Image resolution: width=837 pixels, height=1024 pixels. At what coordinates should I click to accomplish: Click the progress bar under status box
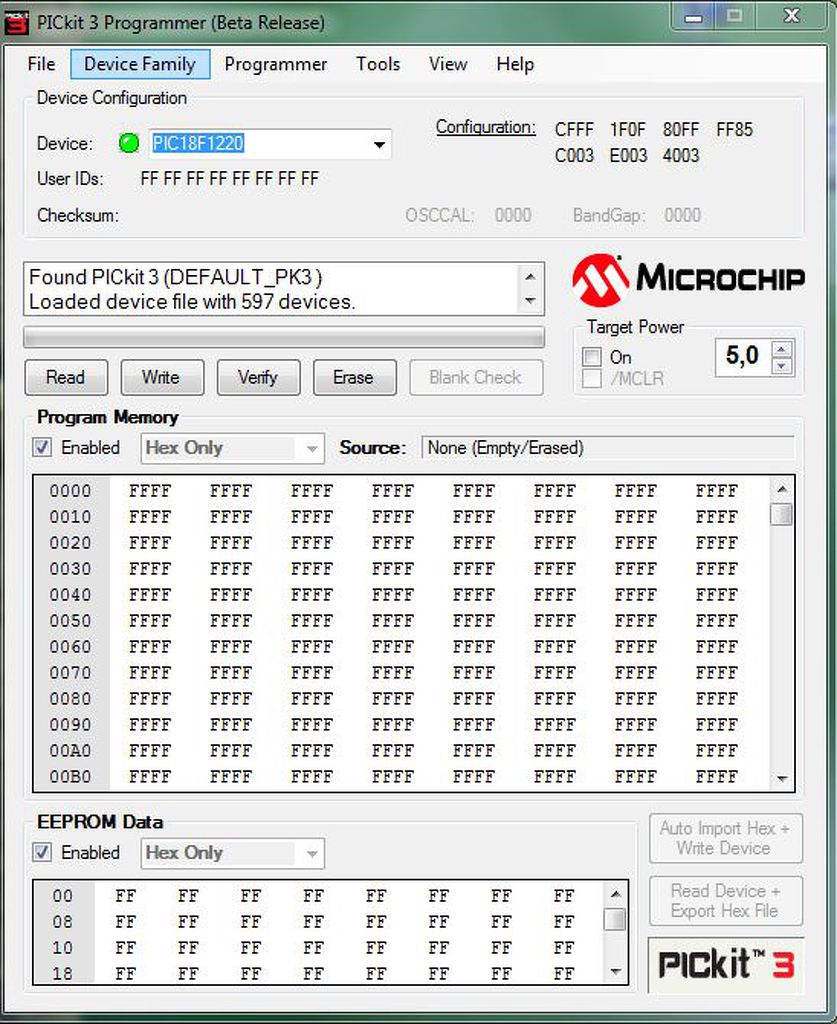(284, 338)
